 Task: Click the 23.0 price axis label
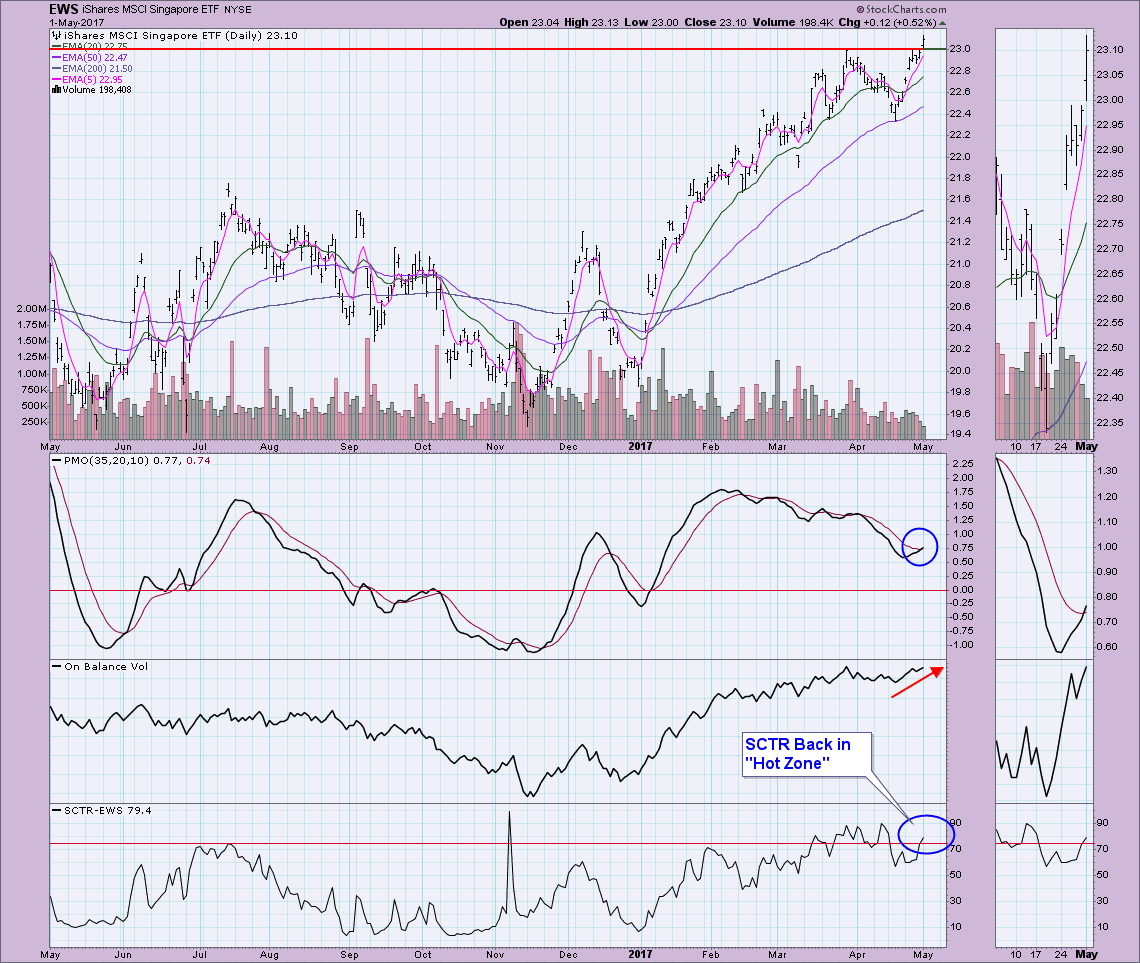[x=960, y=49]
